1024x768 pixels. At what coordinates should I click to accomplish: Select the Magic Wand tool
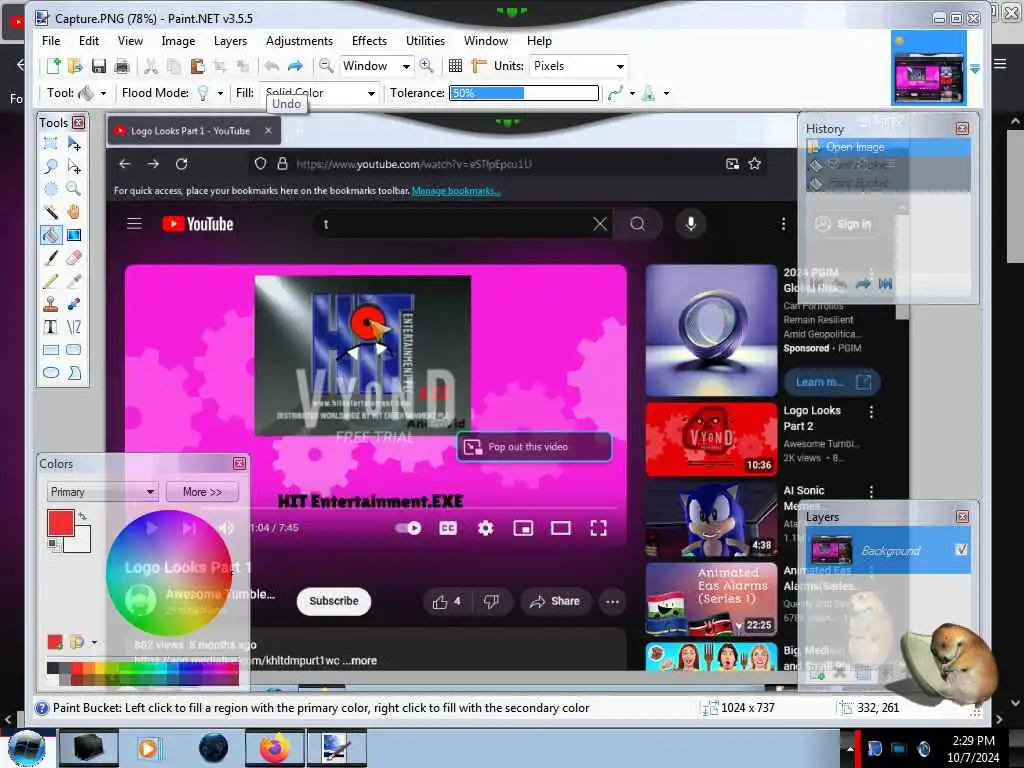click(50, 212)
